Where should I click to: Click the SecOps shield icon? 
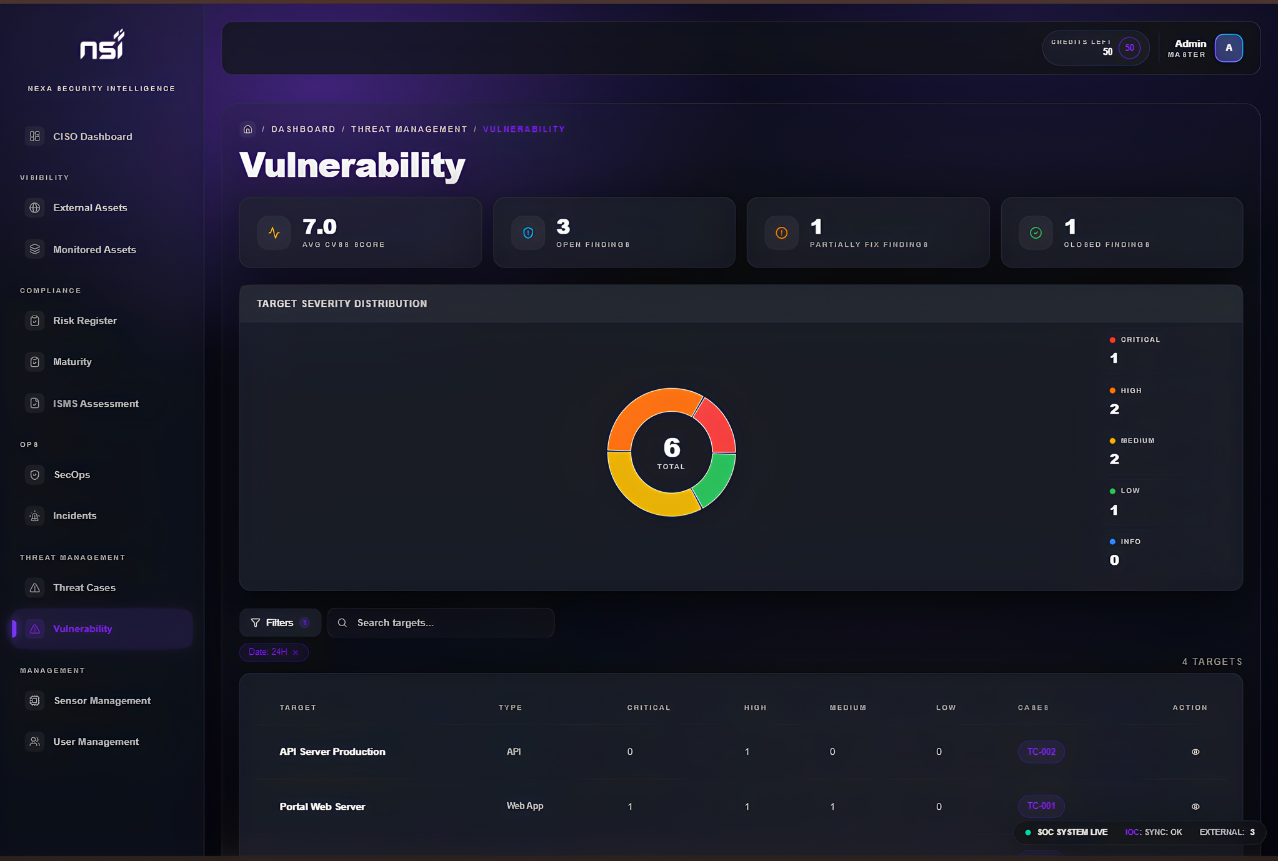pyautogui.click(x=35, y=475)
